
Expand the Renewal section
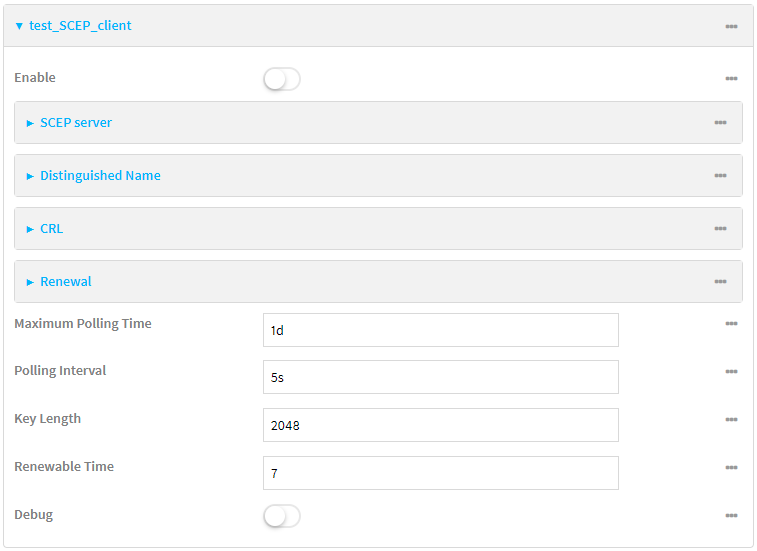65,282
